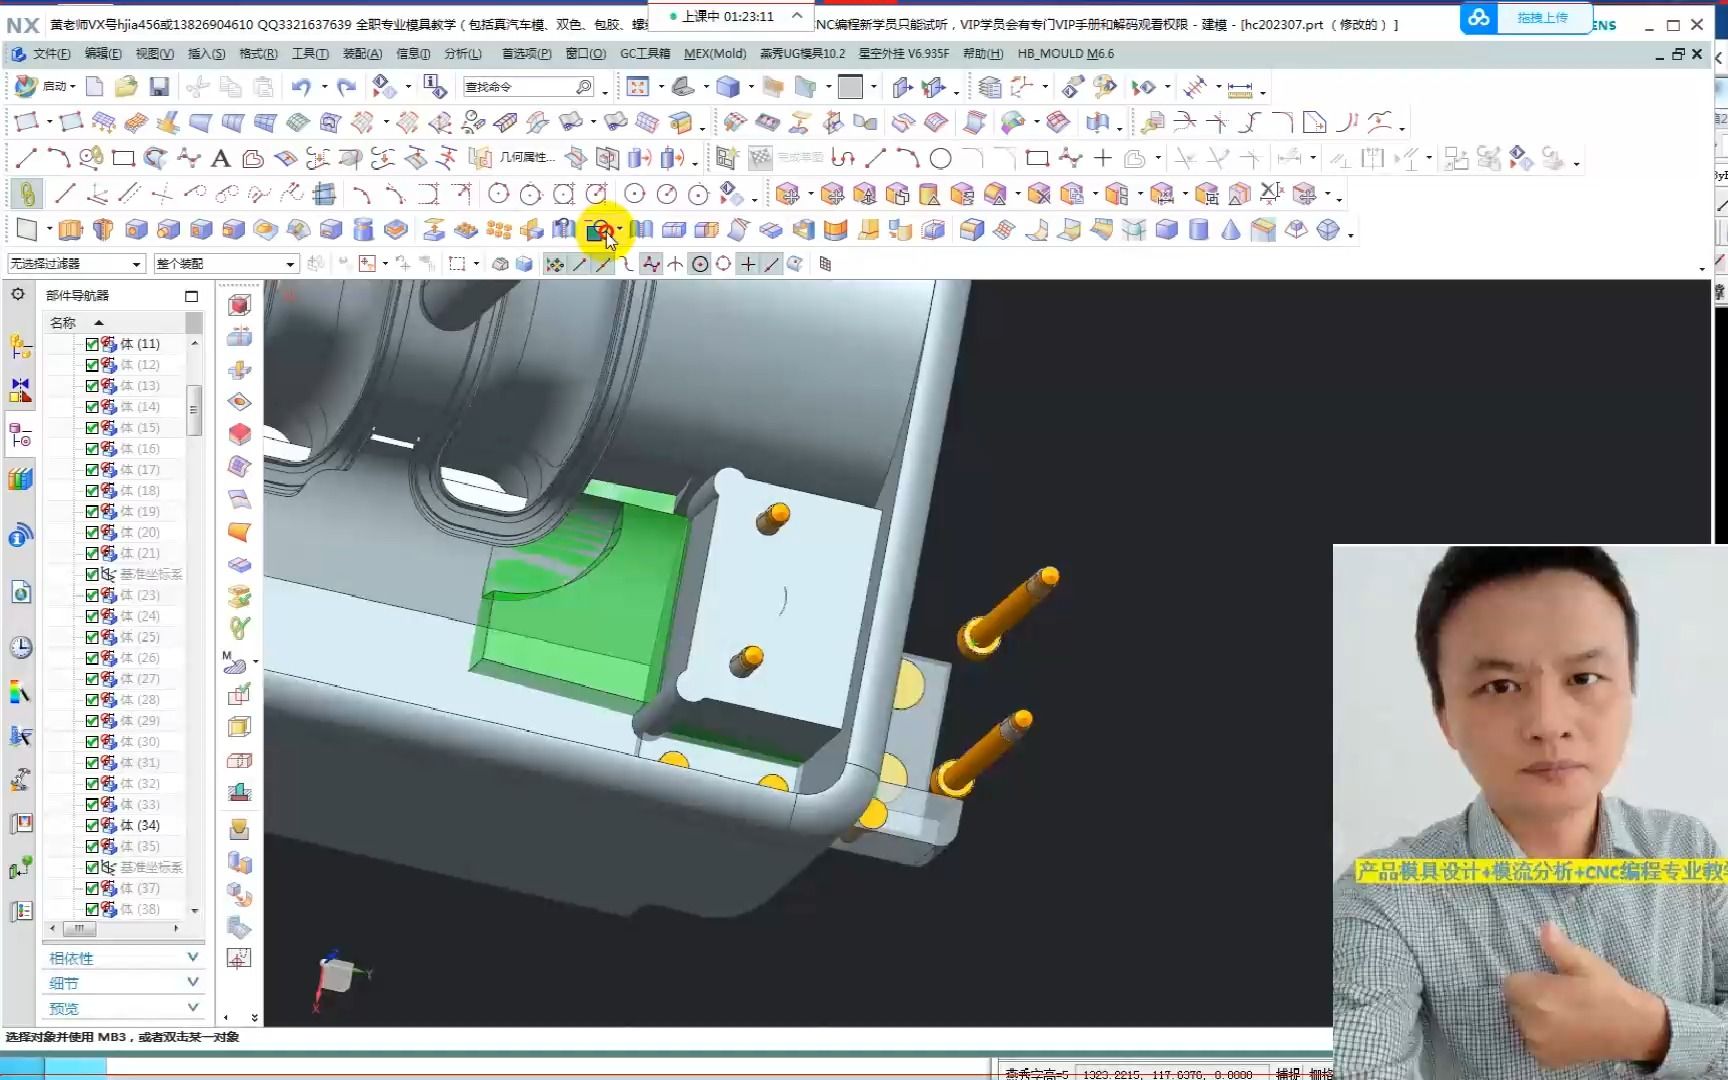Click the green block tool under the cursor
This screenshot has height=1080, width=1728.
coord(599,231)
